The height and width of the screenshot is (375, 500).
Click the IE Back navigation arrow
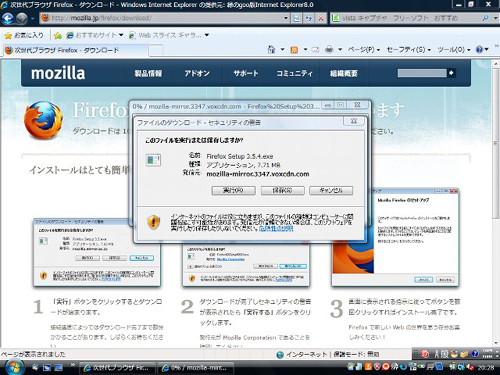(x=8, y=18)
